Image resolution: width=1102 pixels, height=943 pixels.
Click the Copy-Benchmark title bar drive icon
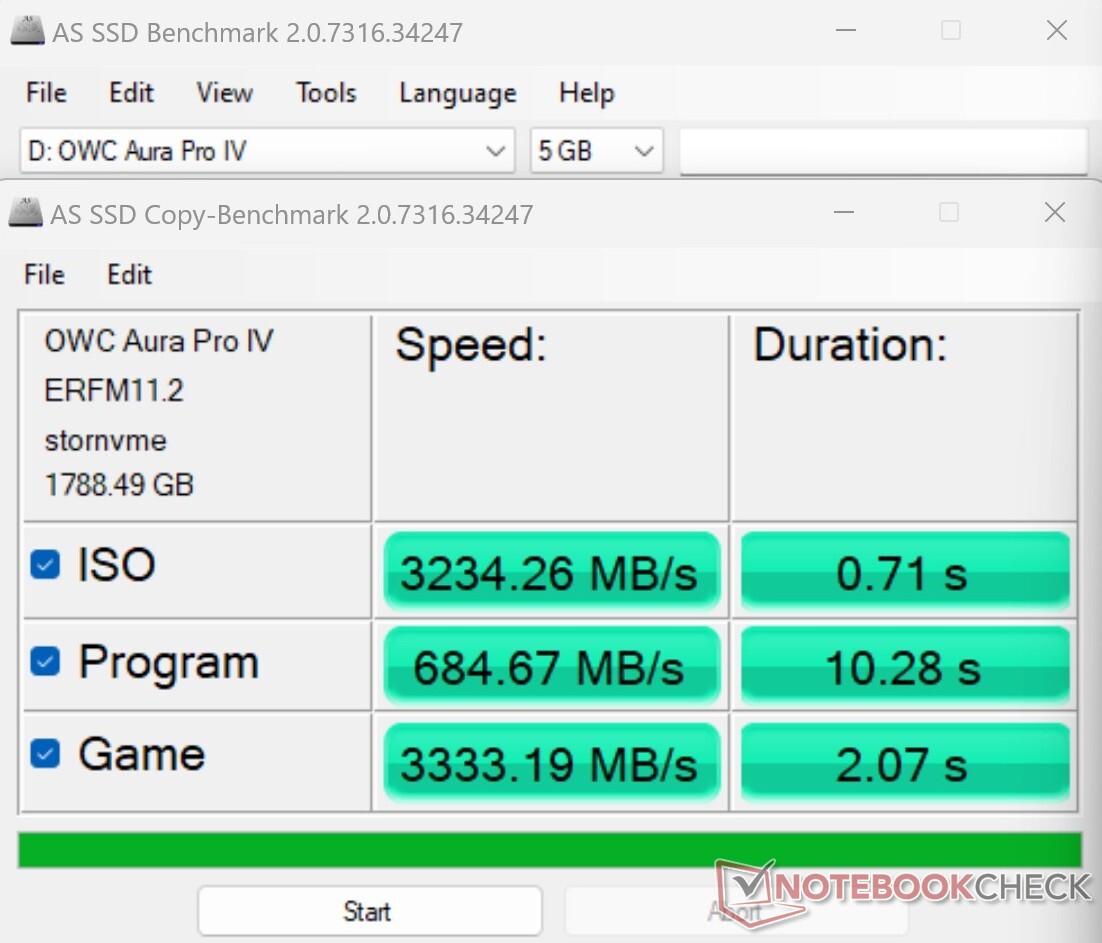(x=26, y=213)
